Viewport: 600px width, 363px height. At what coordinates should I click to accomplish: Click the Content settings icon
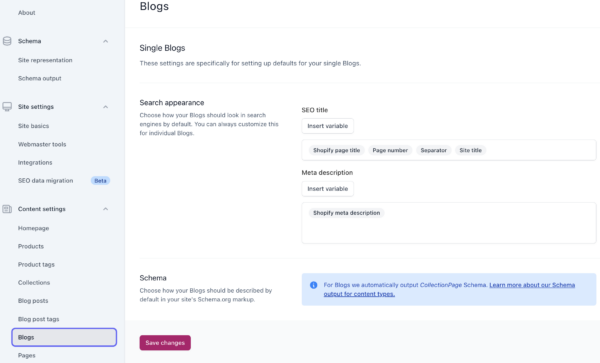tap(7, 209)
